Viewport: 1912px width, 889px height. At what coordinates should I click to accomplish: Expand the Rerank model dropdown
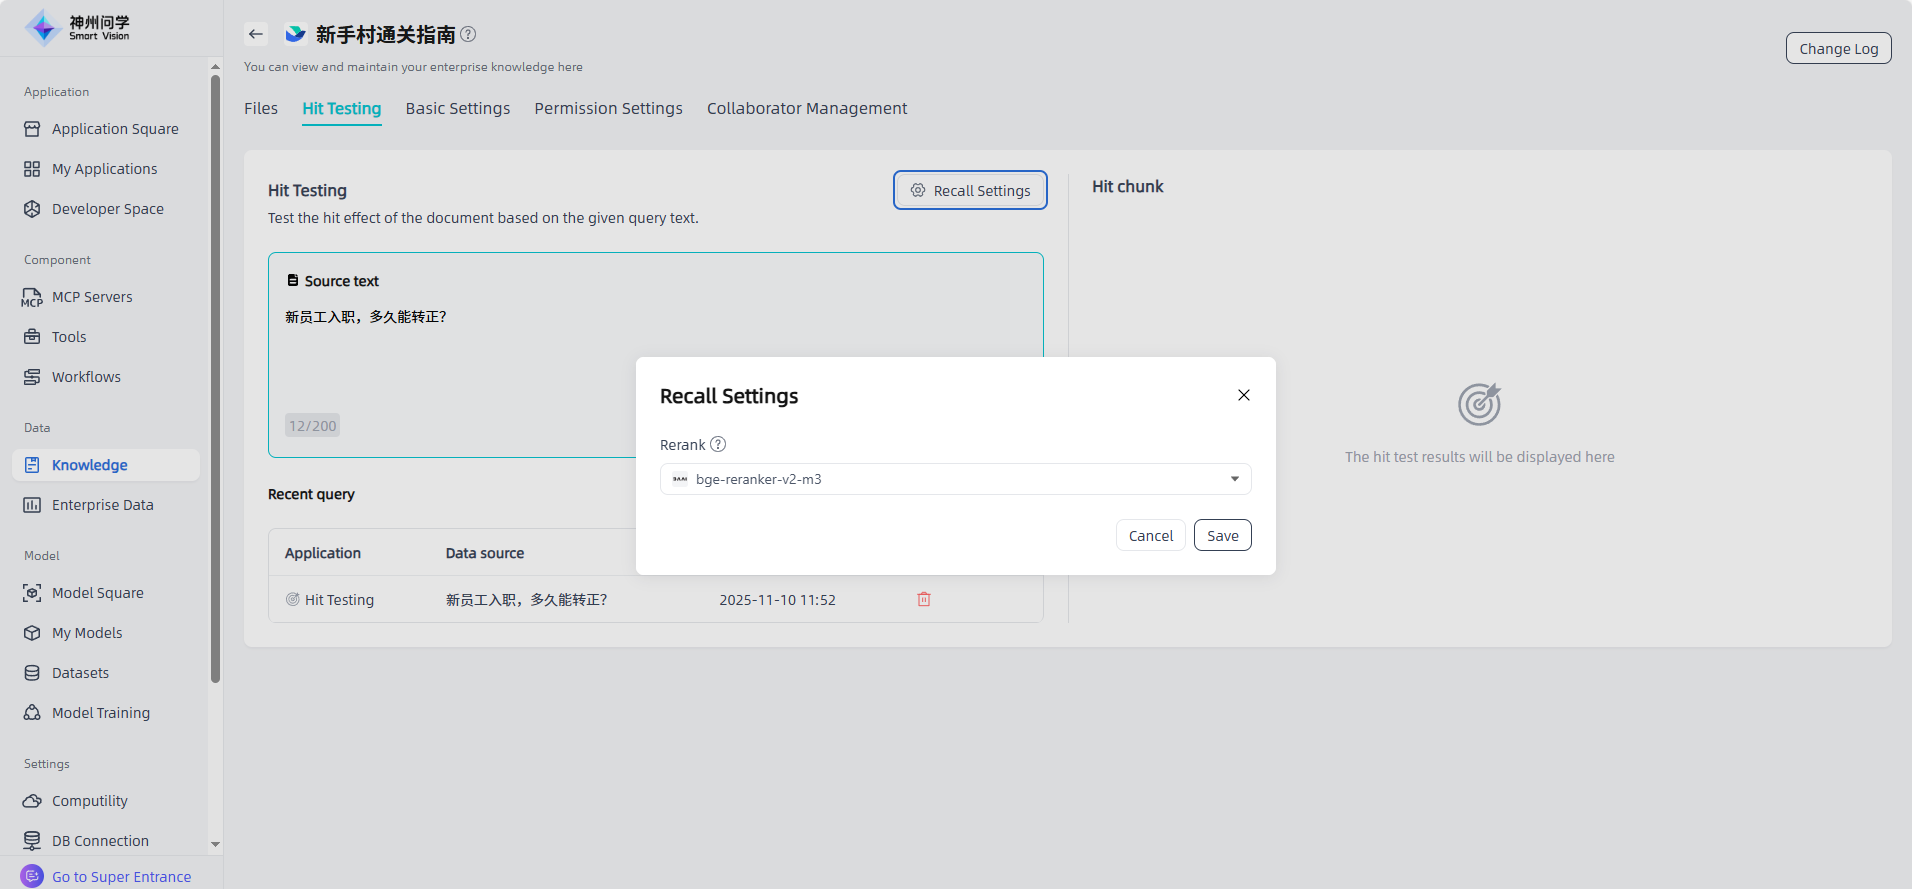coord(955,479)
